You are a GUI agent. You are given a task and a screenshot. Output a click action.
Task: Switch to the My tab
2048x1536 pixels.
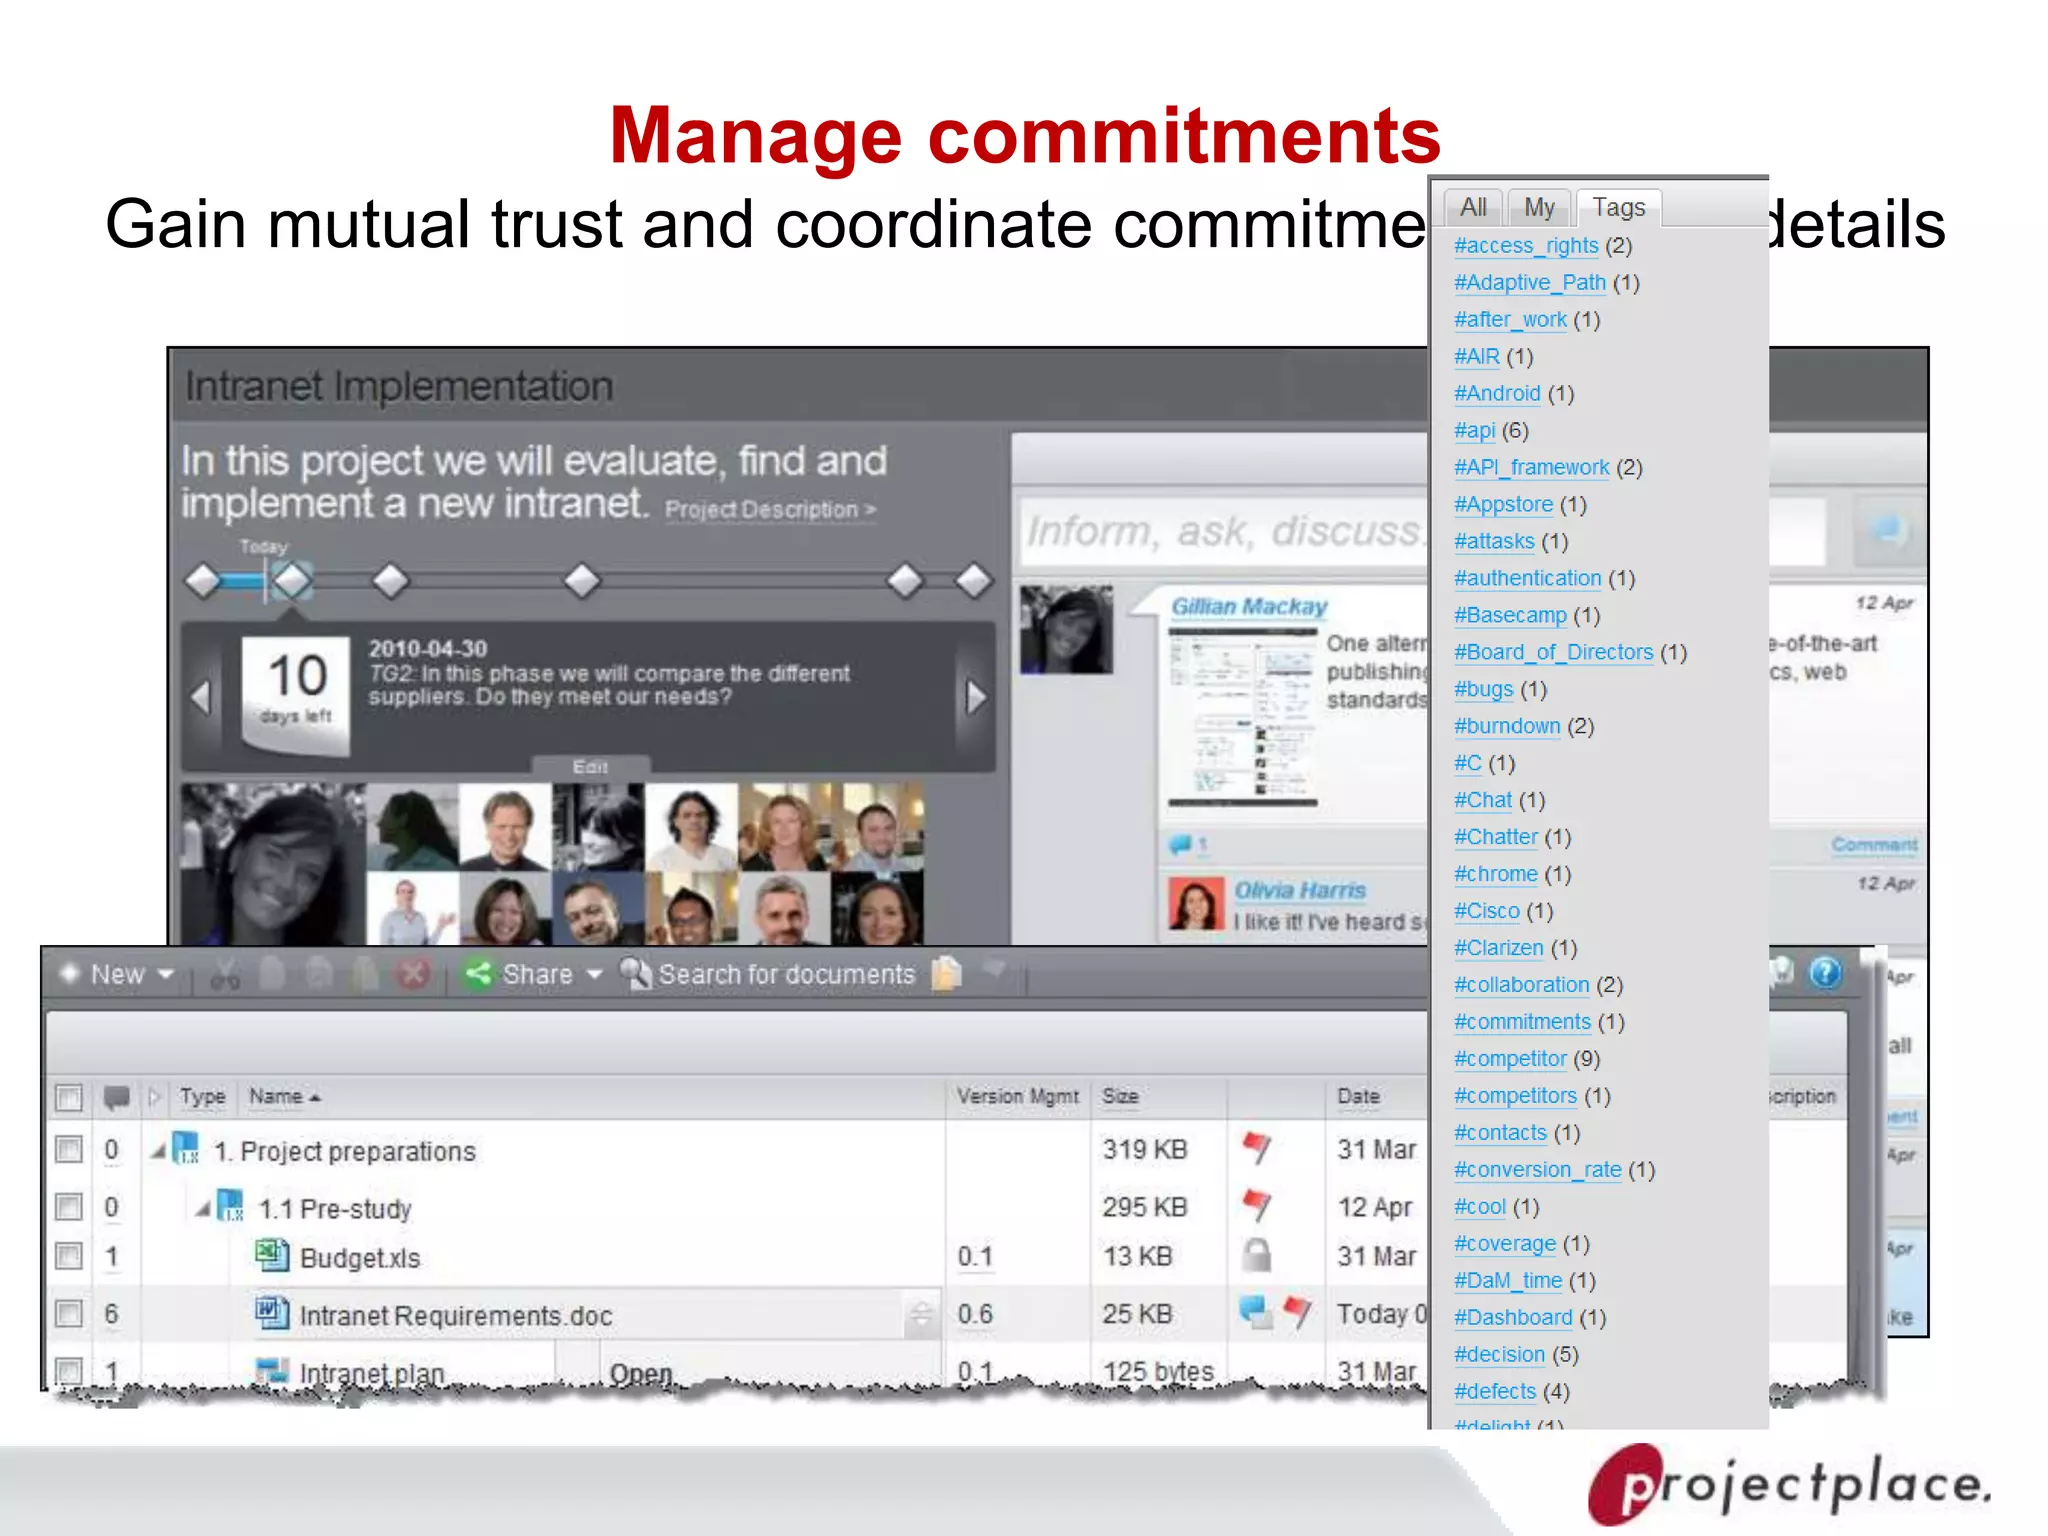pos(1538,207)
